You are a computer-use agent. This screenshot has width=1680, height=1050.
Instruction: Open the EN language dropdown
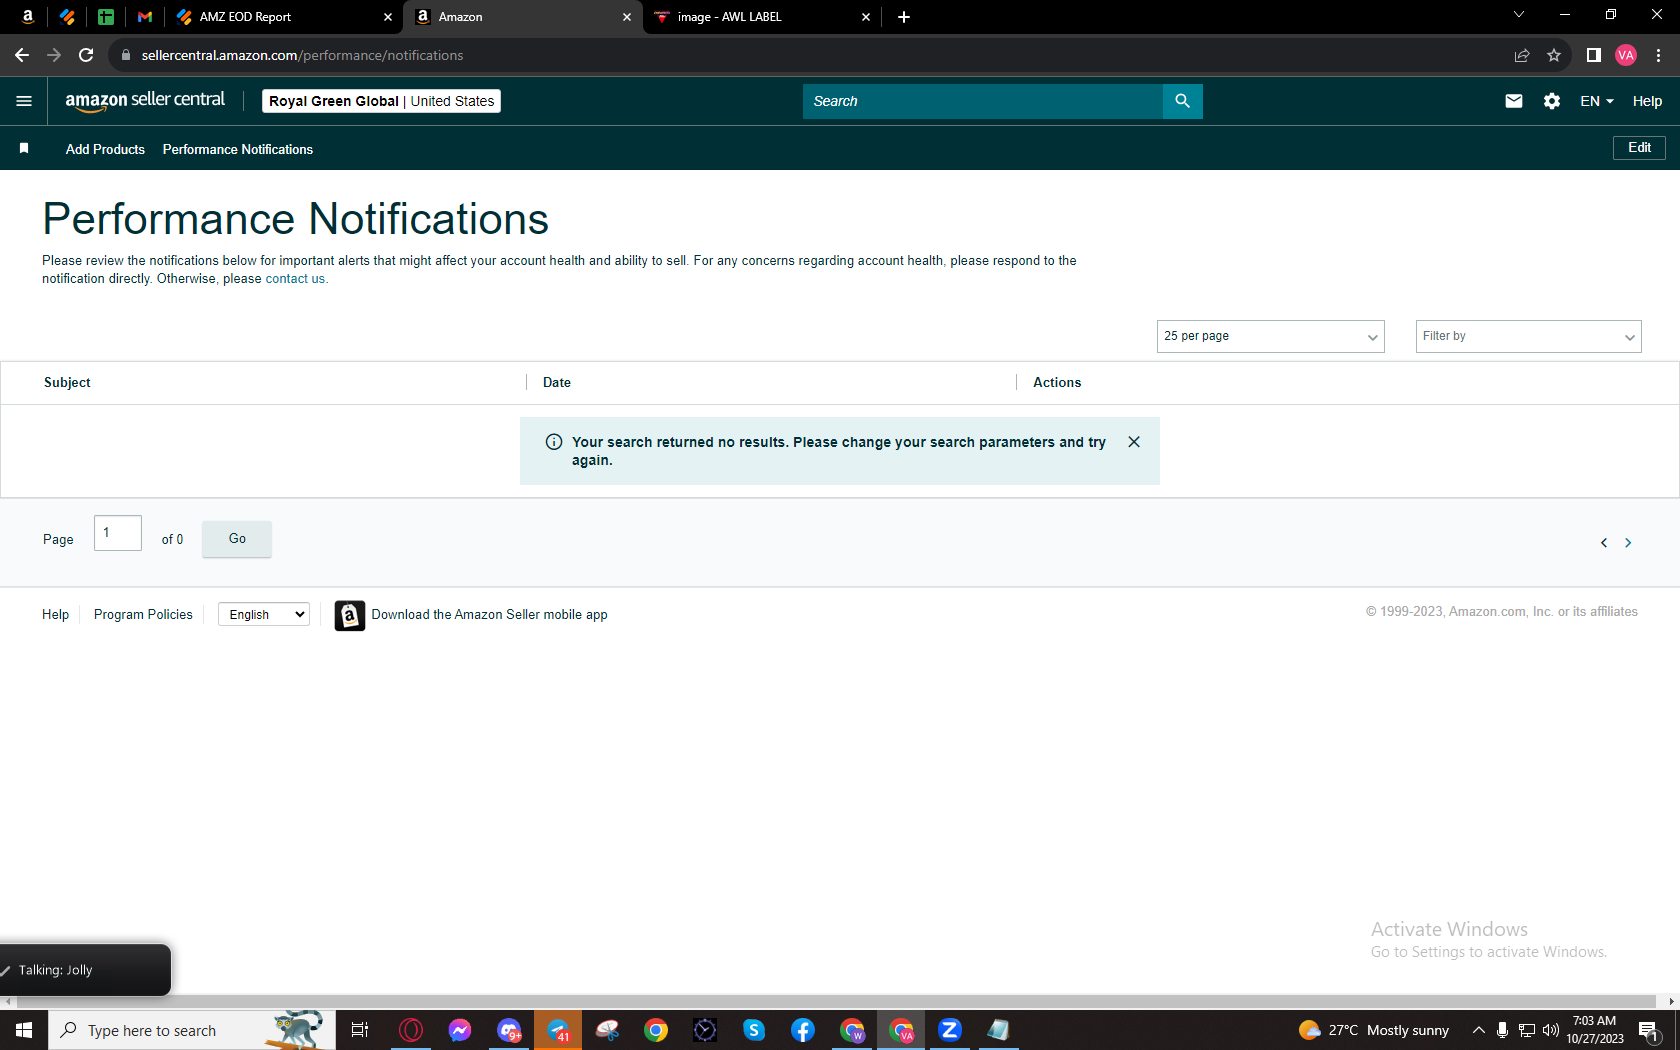pyautogui.click(x=1597, y=101)
